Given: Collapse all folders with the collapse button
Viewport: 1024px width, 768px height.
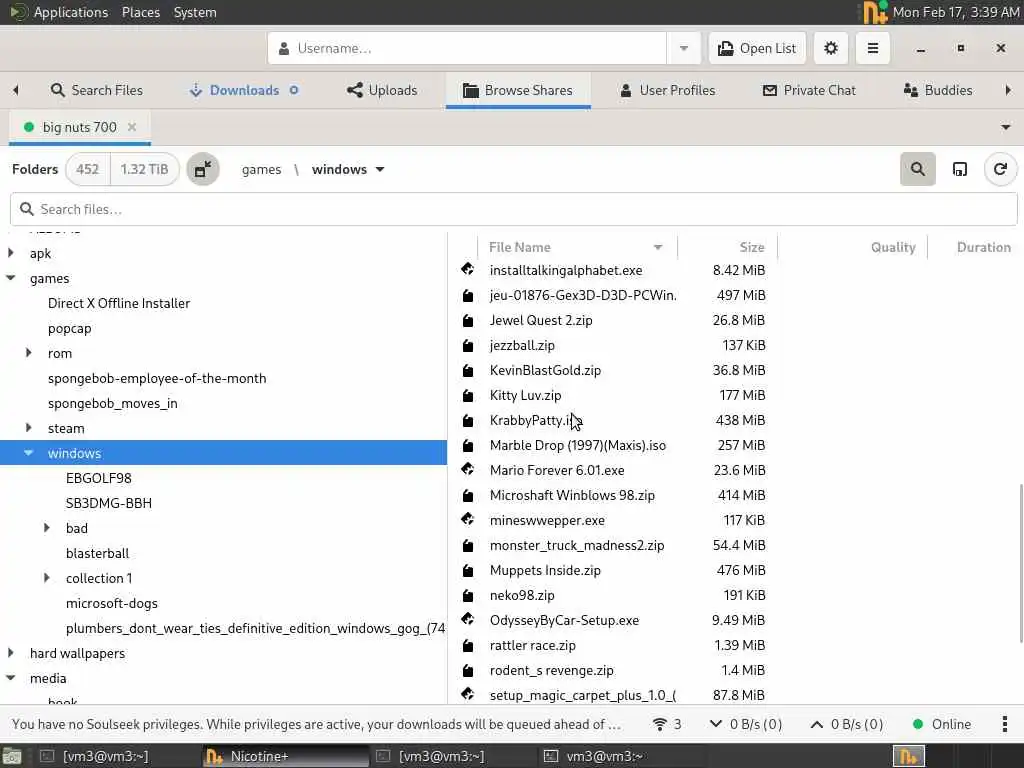Looking at the screenshot, I should point(203,169).
